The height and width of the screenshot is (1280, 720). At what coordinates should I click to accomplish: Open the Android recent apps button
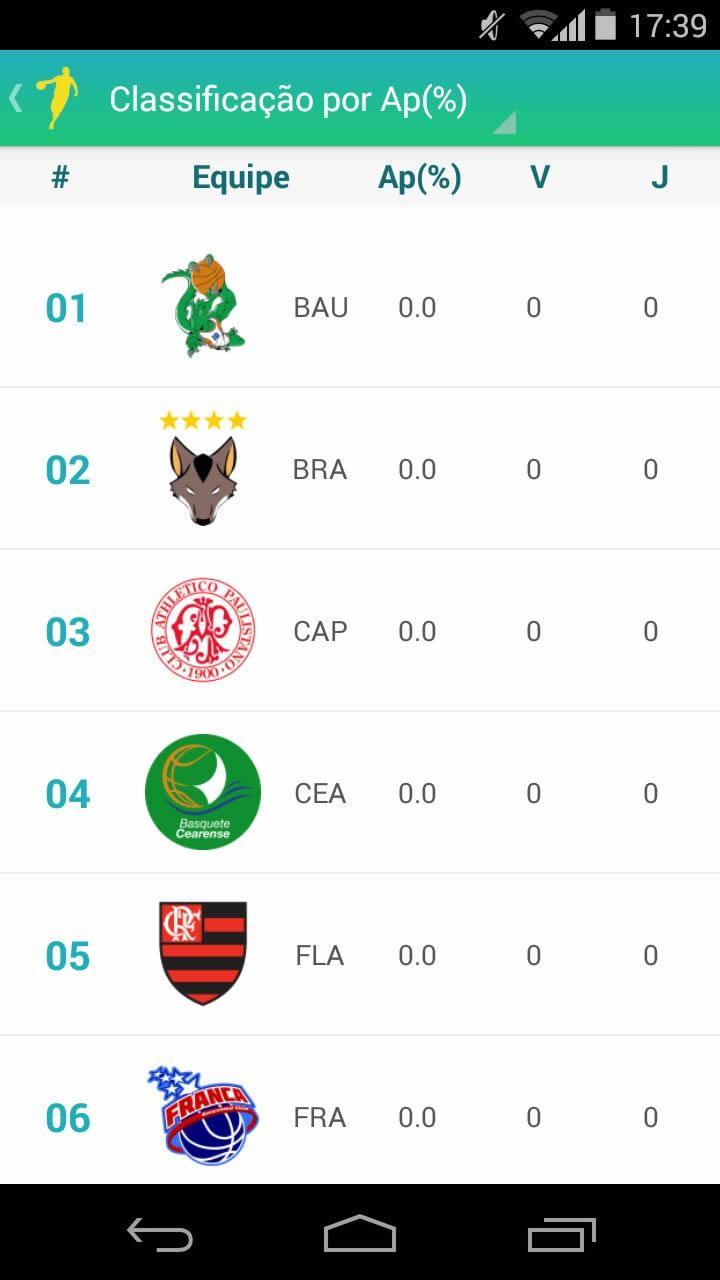[x=561, y=1234]
